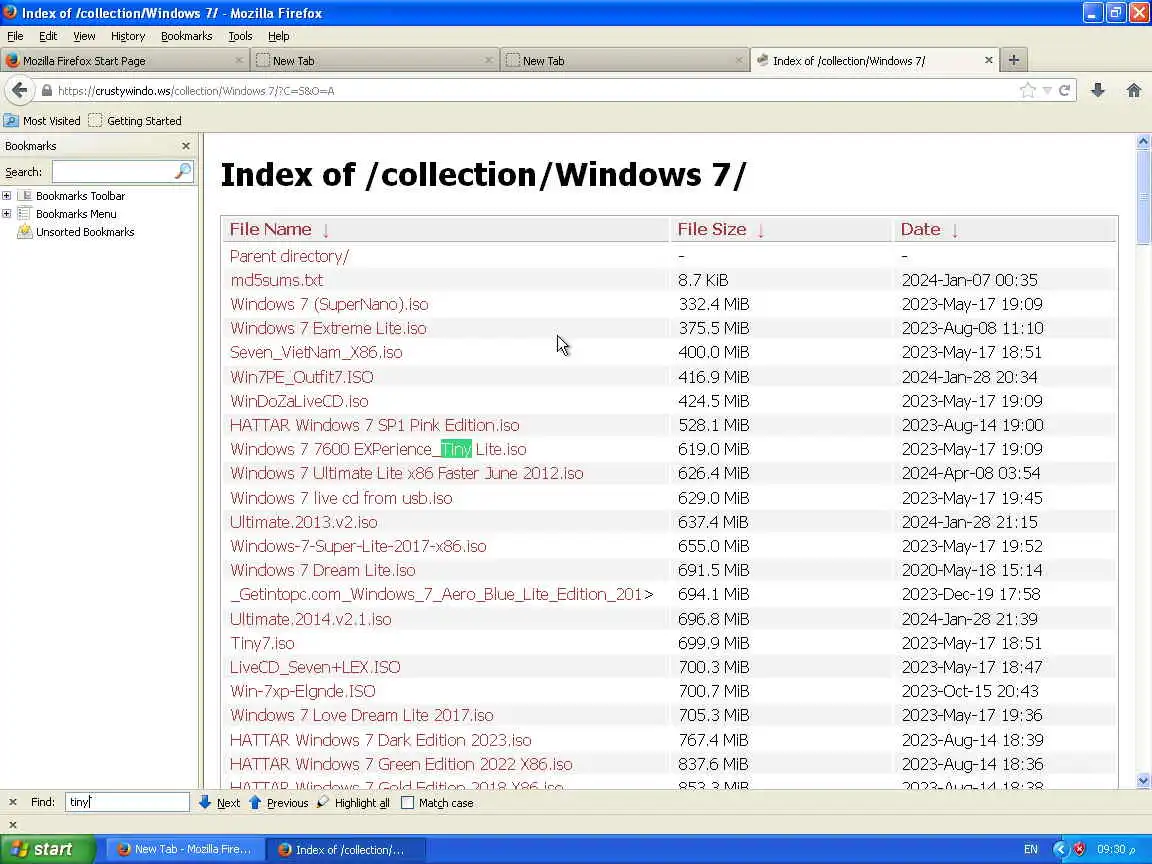Open the history dropdown arrow in the address bar
The height and width of the screenshot is (864, 1152).
[x=1047, y=90]
